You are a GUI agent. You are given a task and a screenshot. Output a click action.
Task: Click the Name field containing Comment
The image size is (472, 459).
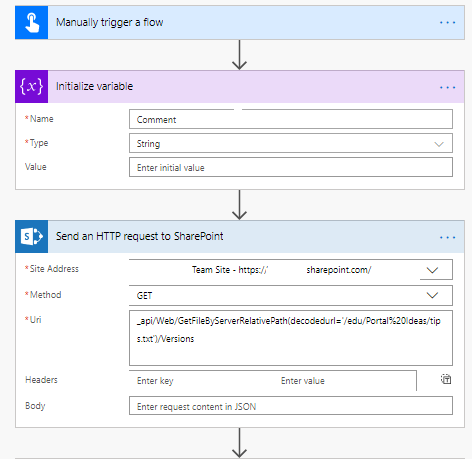pyautogui.click(x=291, y=119)
